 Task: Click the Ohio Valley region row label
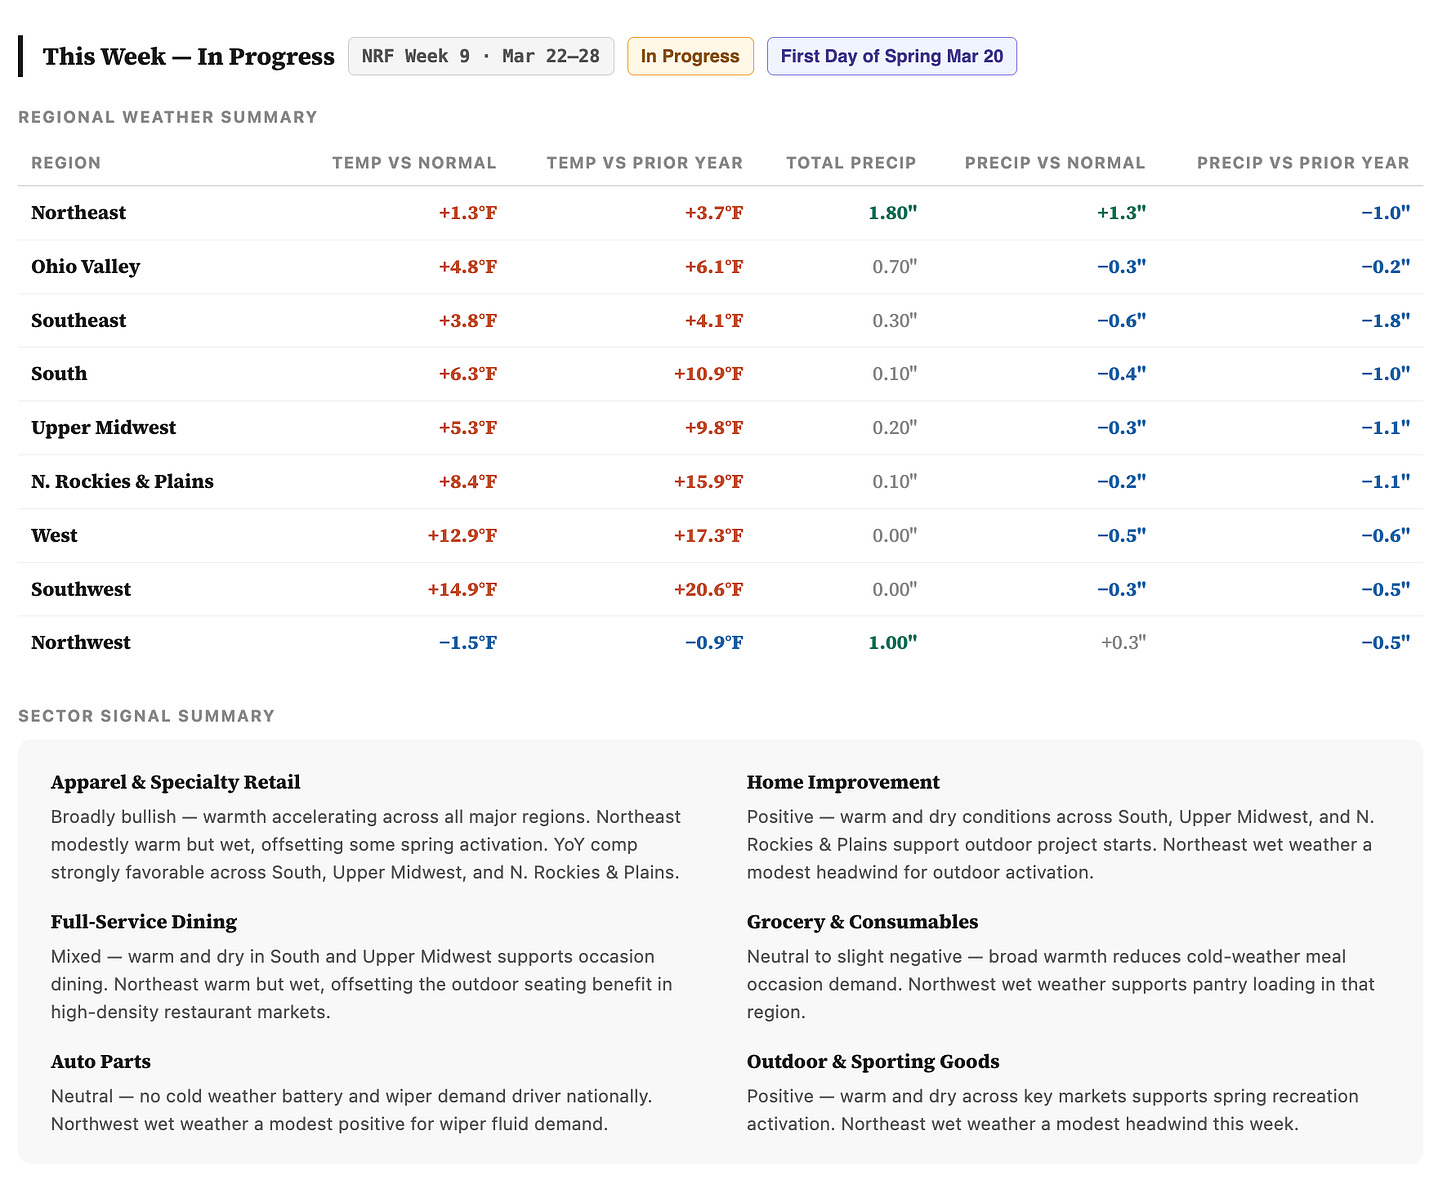pos(86,267)
